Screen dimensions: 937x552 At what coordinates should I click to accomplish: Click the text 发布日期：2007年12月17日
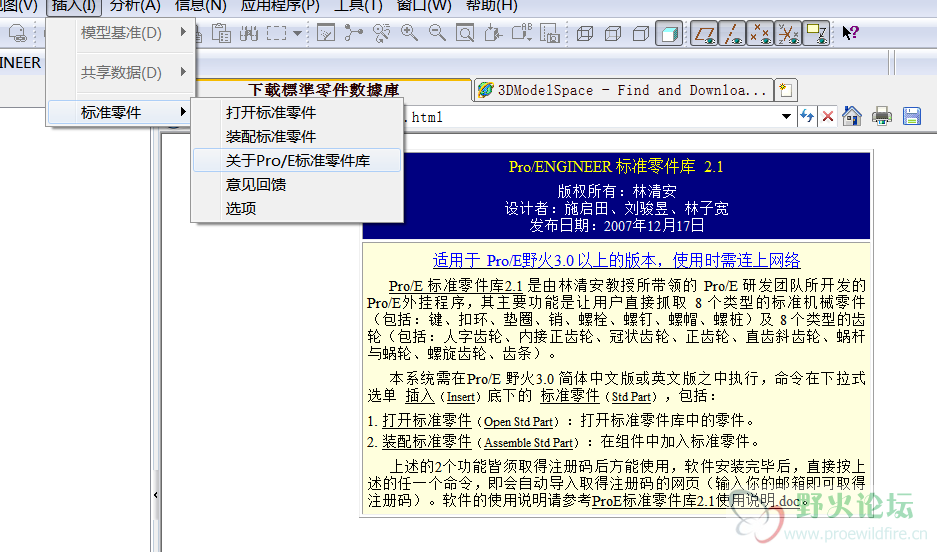point(616,226)
